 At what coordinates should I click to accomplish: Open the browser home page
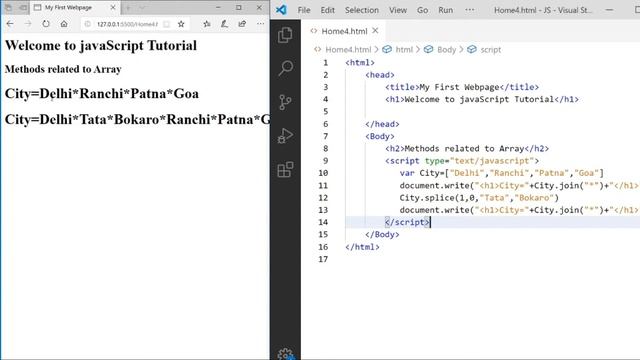pyautogui.click(x=64, y=24)
